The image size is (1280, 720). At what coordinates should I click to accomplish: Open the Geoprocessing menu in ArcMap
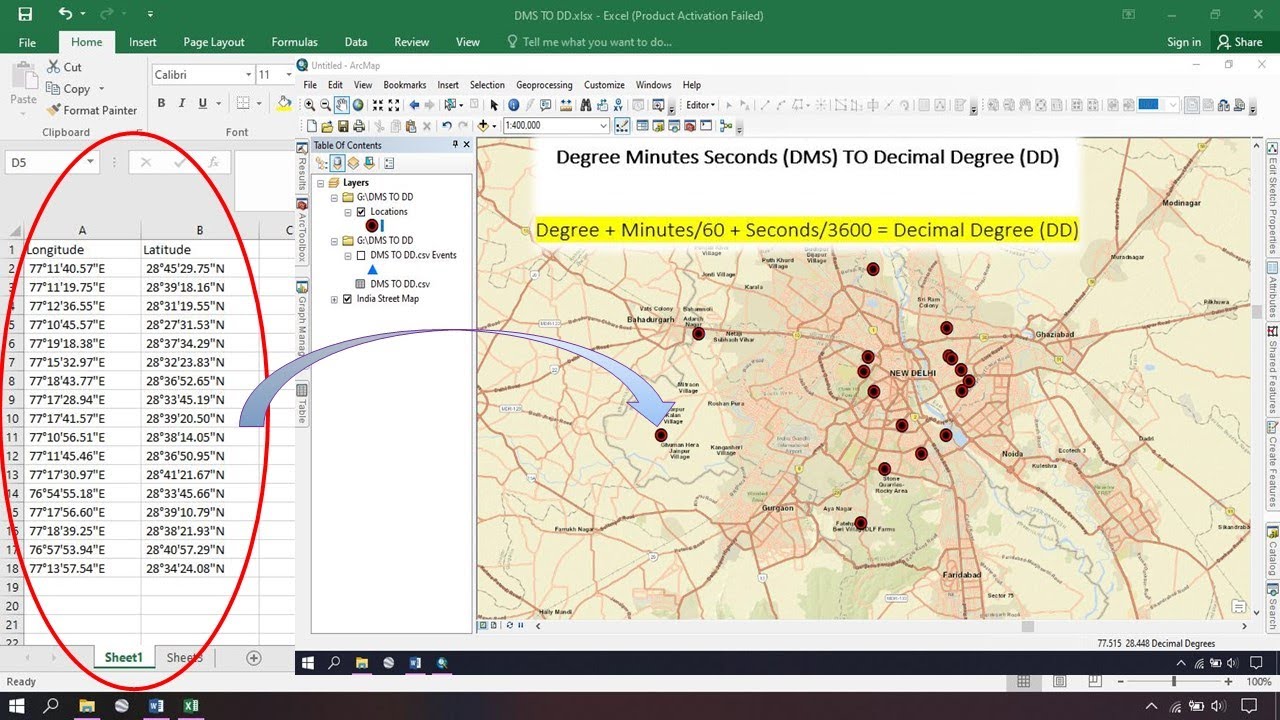[544, 85]
